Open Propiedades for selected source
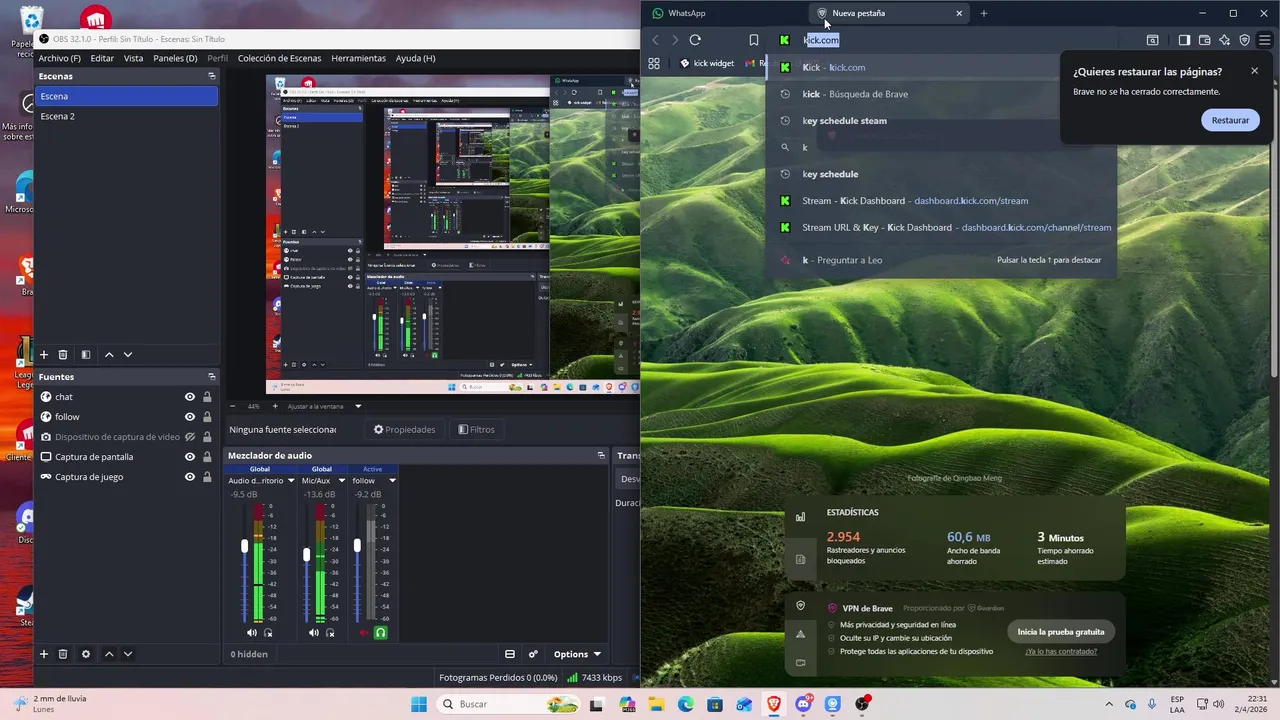 (405, 429)
